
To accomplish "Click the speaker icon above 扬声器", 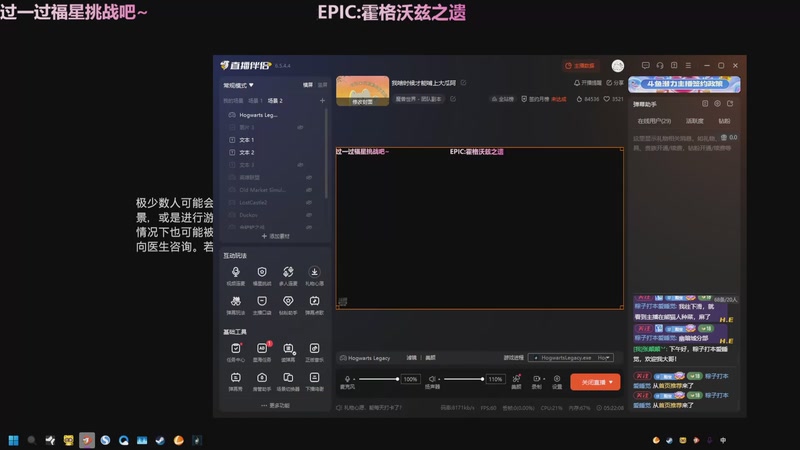I will 432,379.
